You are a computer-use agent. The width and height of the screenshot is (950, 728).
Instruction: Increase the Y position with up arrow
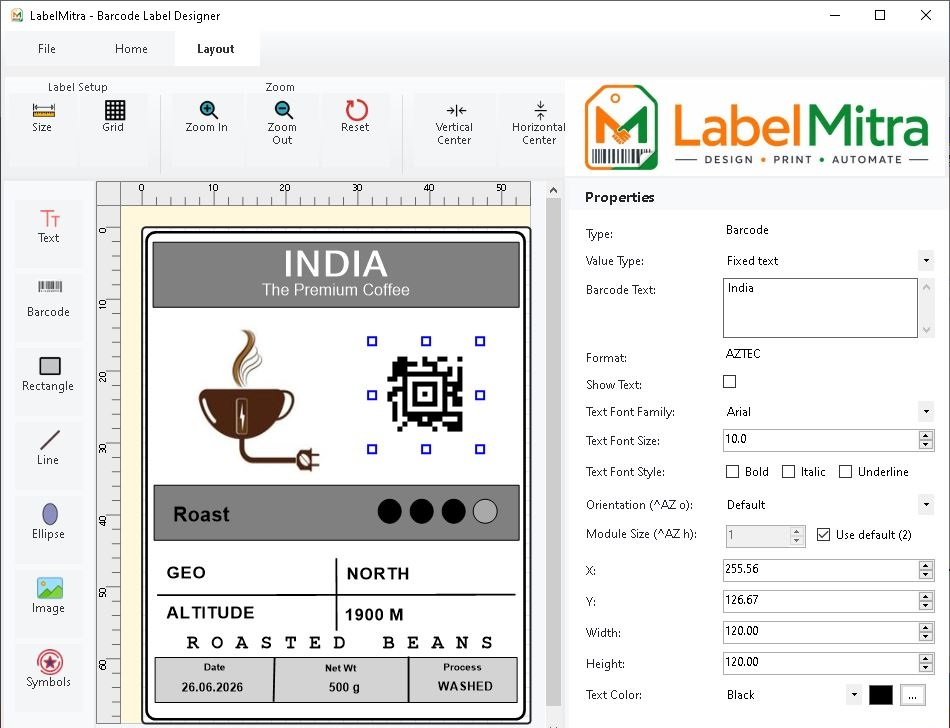click(925, 597)
